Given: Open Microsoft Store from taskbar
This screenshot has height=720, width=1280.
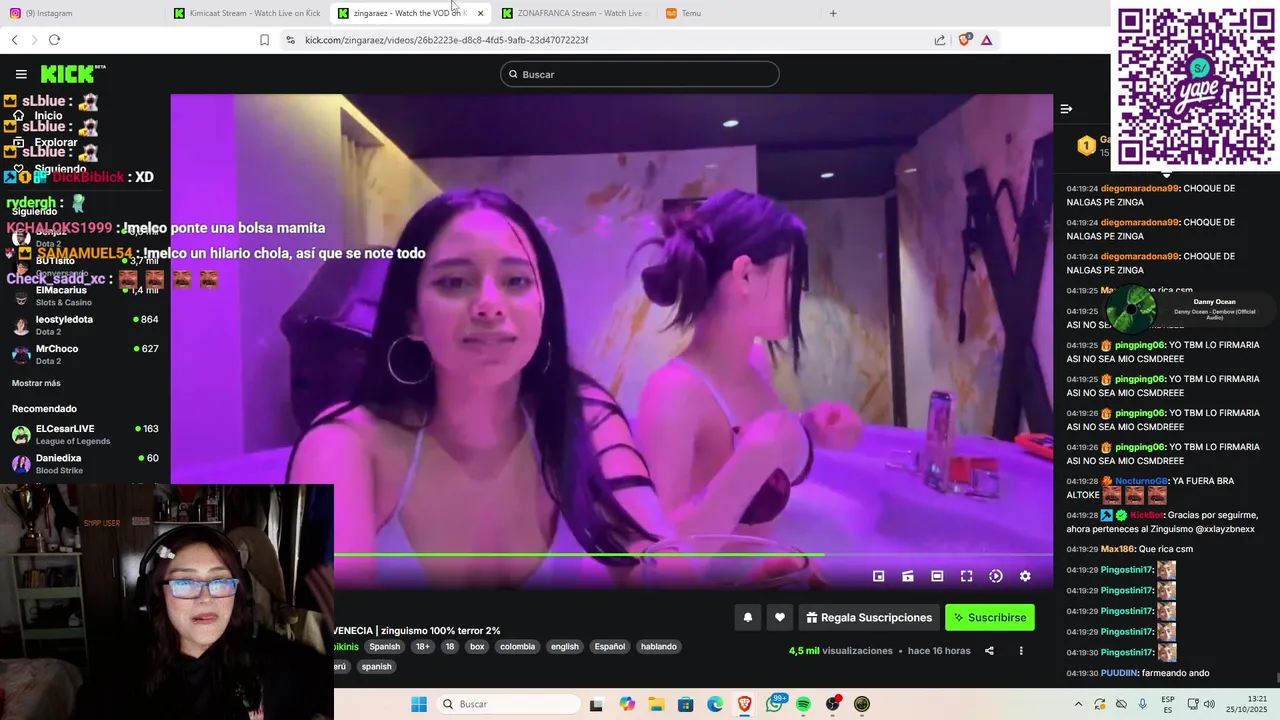Looking at the screenshot, I should 685,704.
